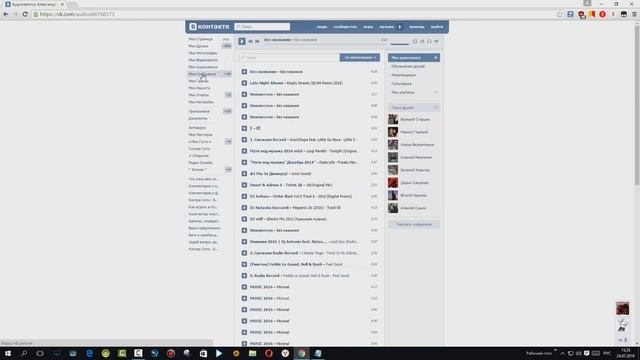
Task: Open Windows Store from the taskbar
Action: tap(203, 353)
